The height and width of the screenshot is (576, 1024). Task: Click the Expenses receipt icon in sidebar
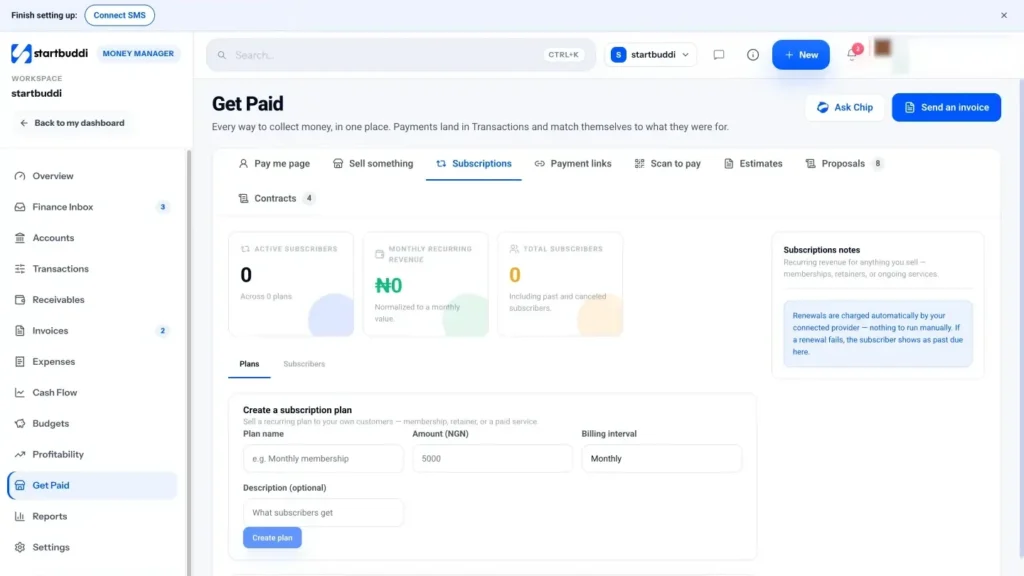pyautogui.click(x=20, y=362)
